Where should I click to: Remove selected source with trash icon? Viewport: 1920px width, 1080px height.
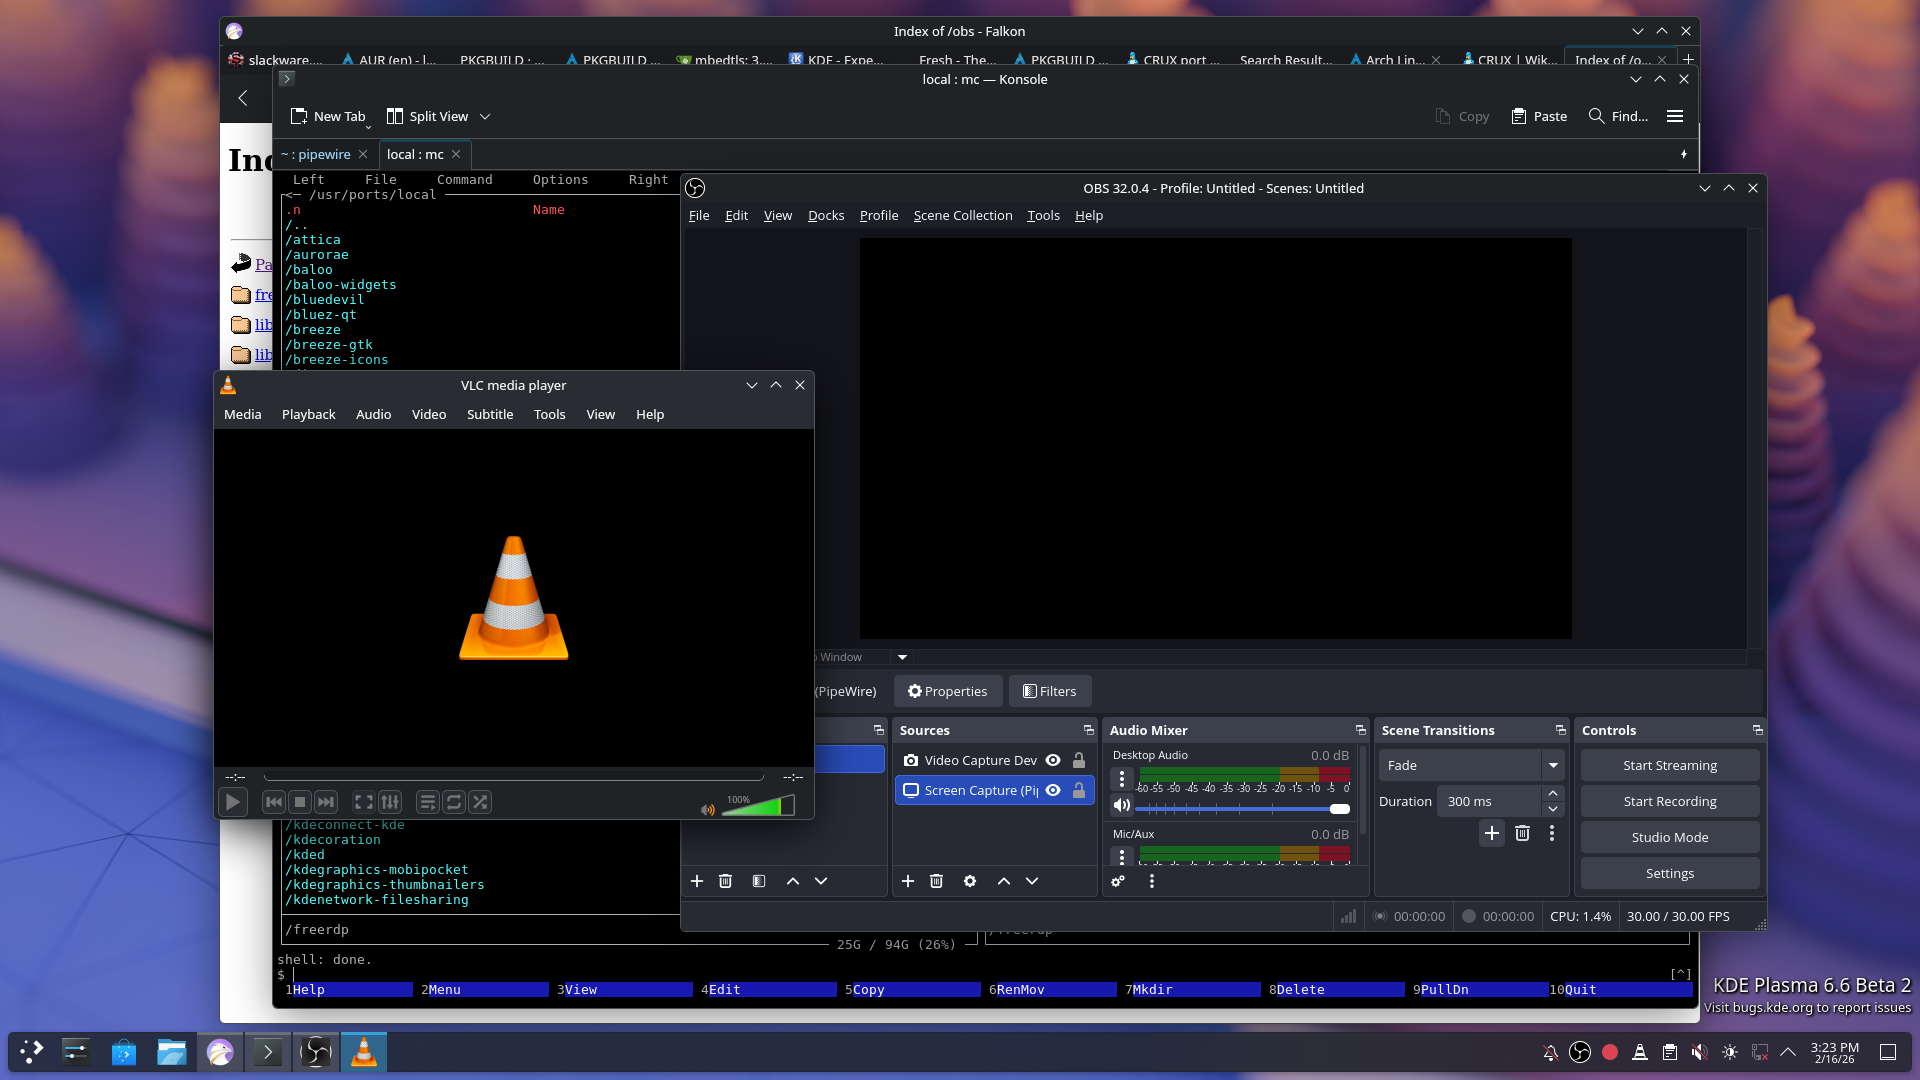(x=936, y=881)
